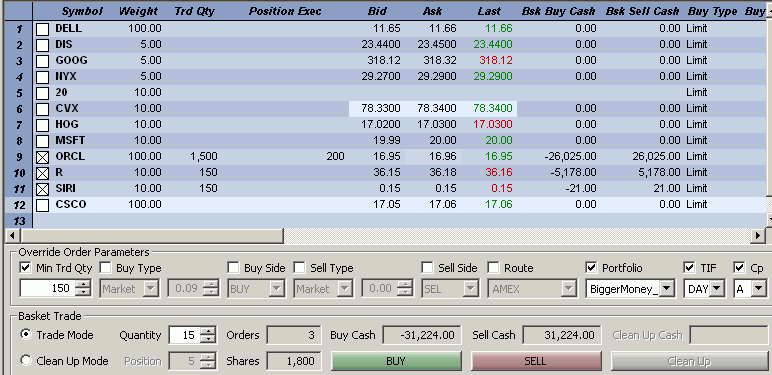
Task: Sort by the Symbol column header
Action: point(82,11)
